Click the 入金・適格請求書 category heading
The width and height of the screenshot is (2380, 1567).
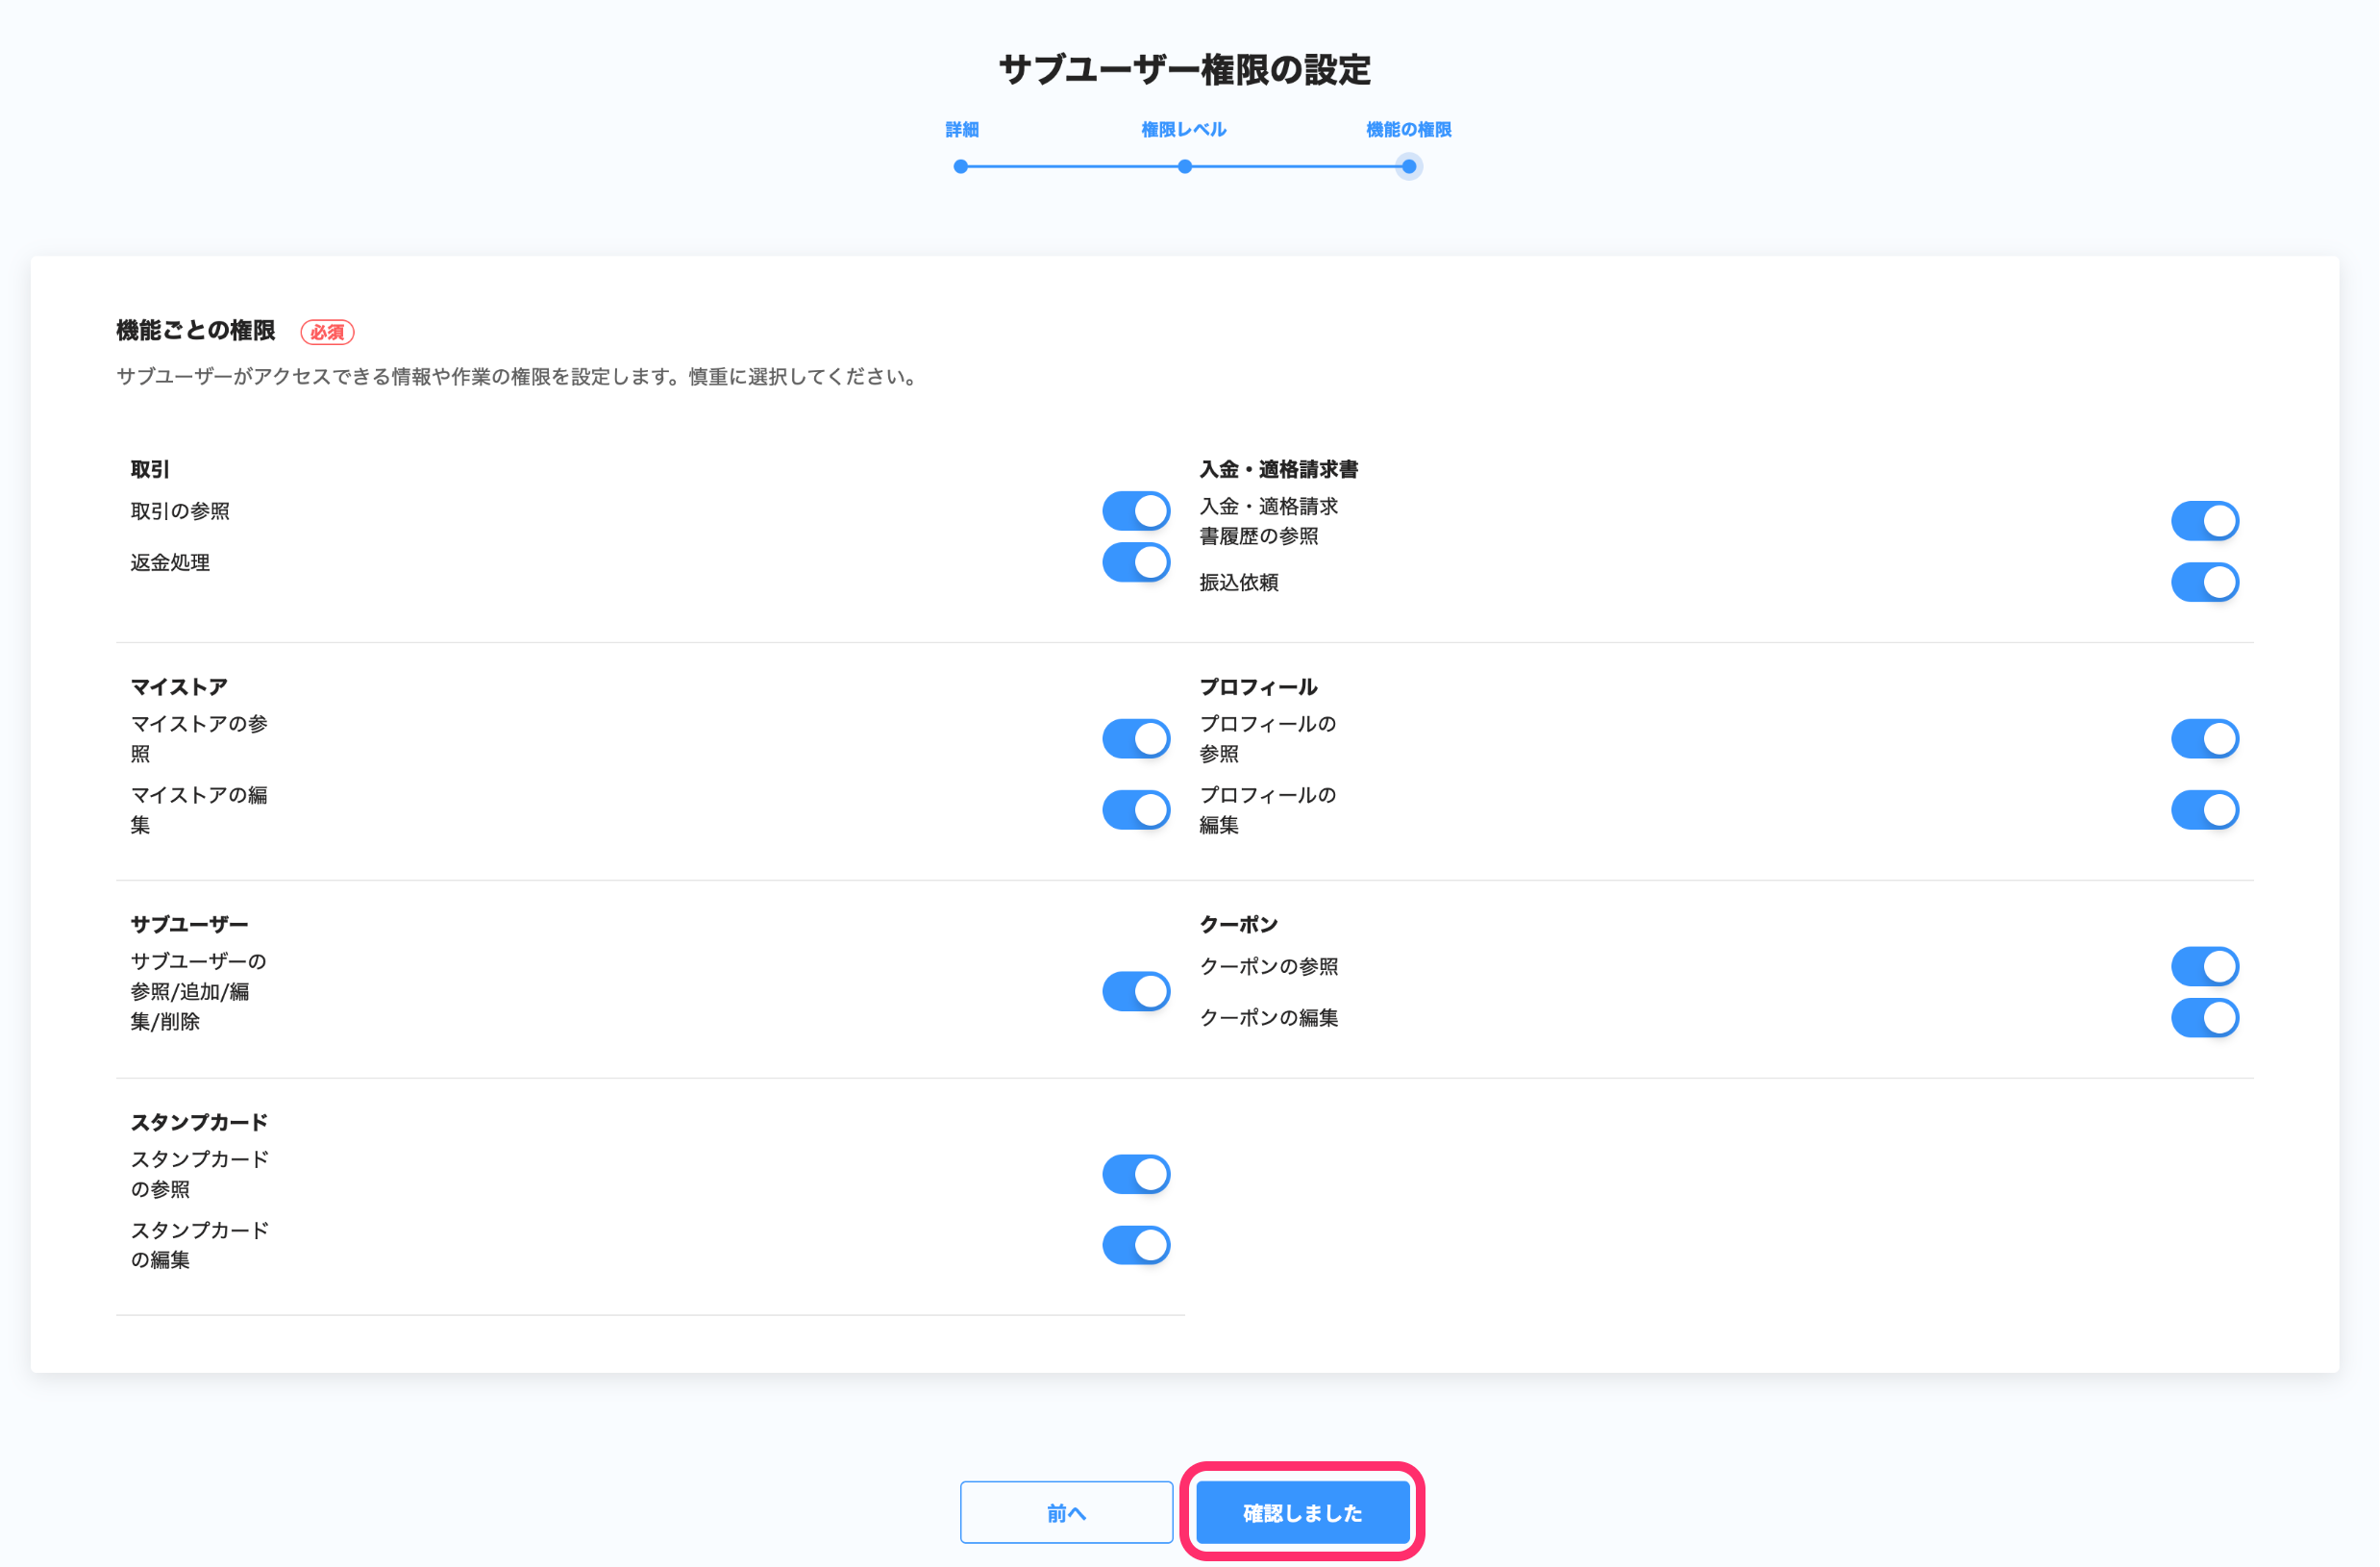click(1278, 469)
